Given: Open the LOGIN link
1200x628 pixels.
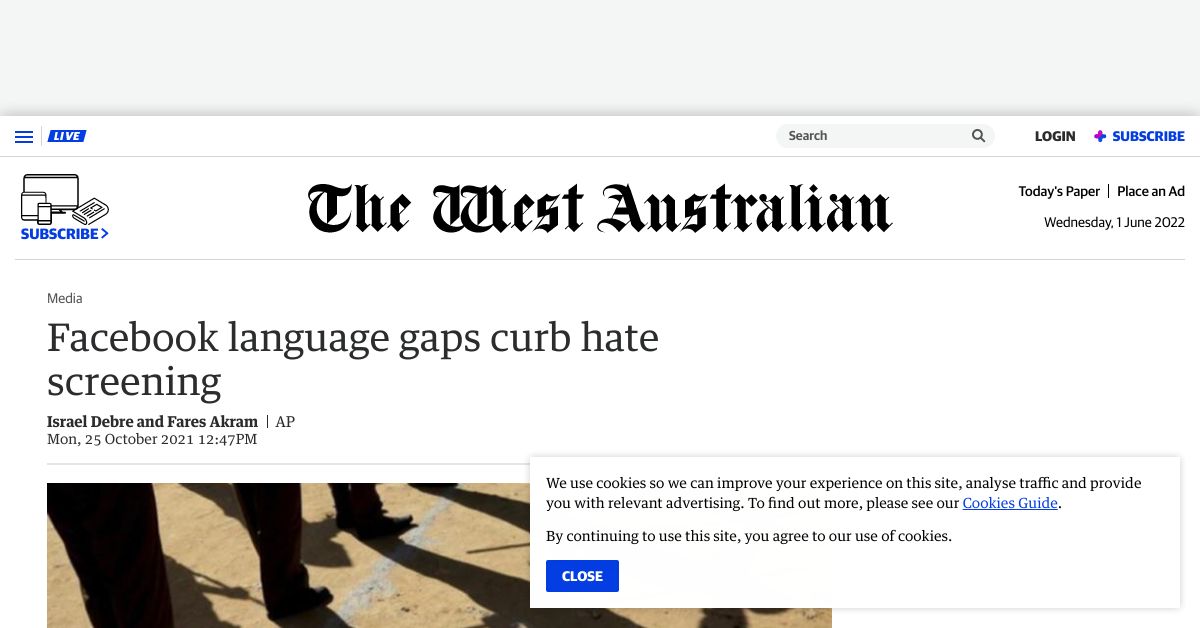Looking at the screenshot, I should (1055, 136).
